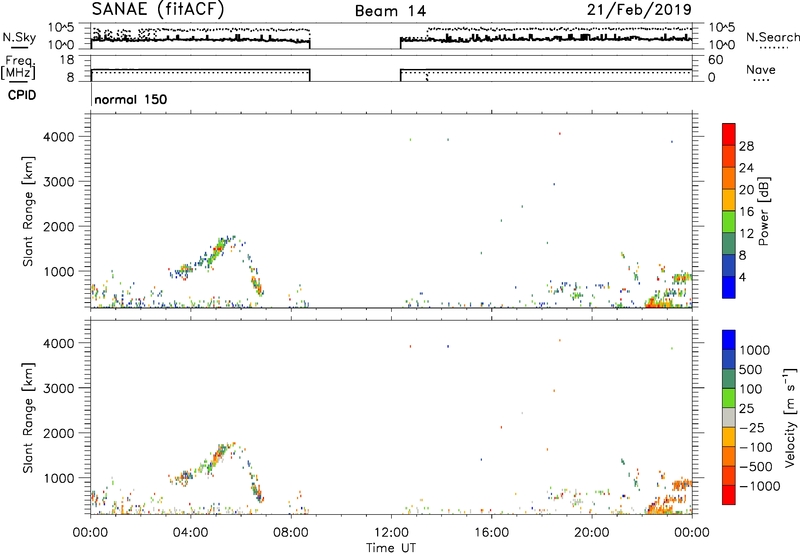
Task: Click the 2000 tick in velocity panel
Action: point(59,433)
